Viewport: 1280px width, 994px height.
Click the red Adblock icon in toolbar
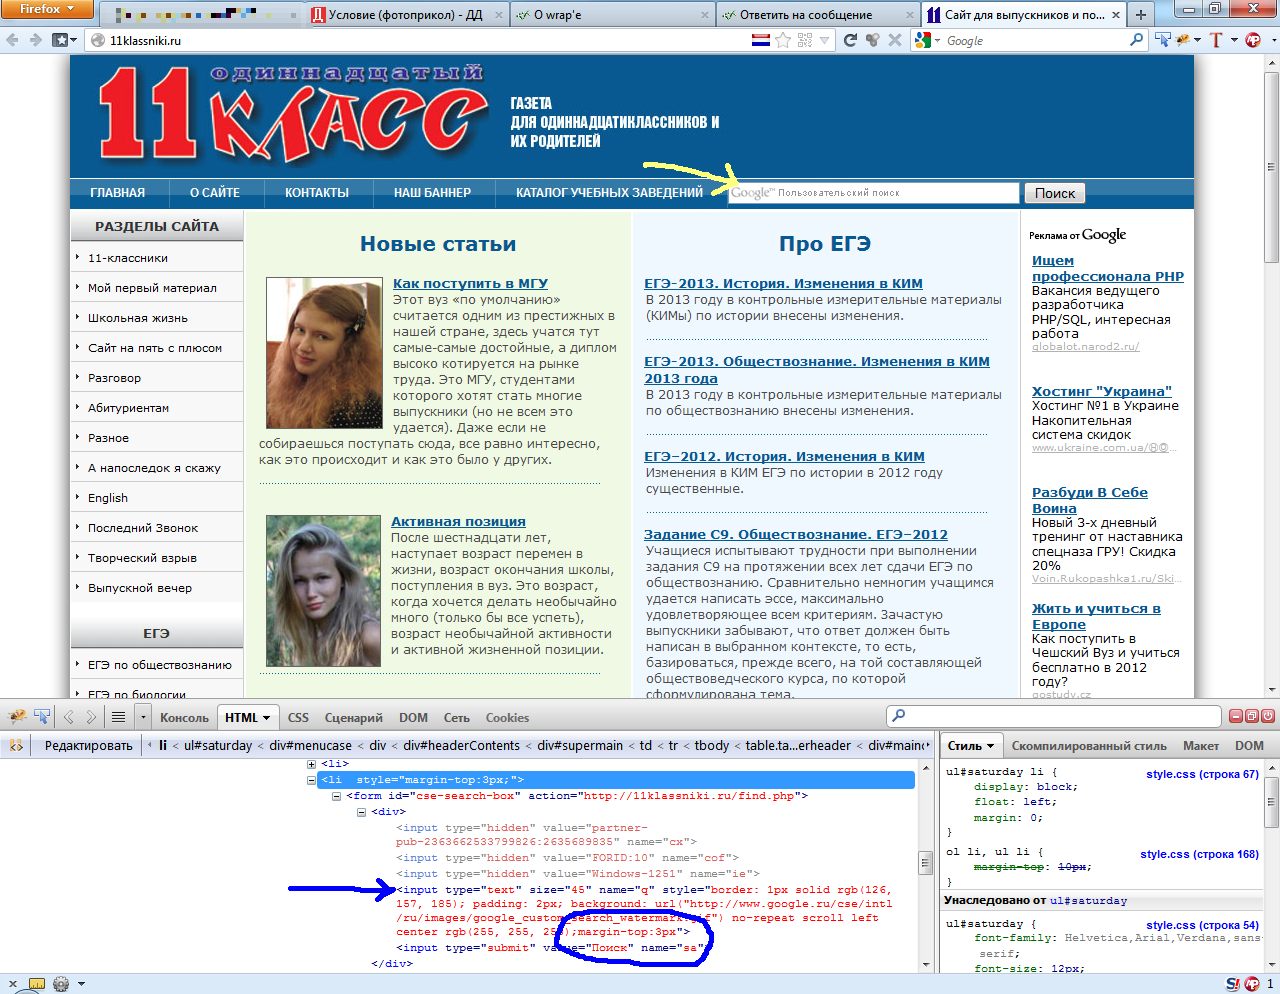click(x=1254, y=40)
